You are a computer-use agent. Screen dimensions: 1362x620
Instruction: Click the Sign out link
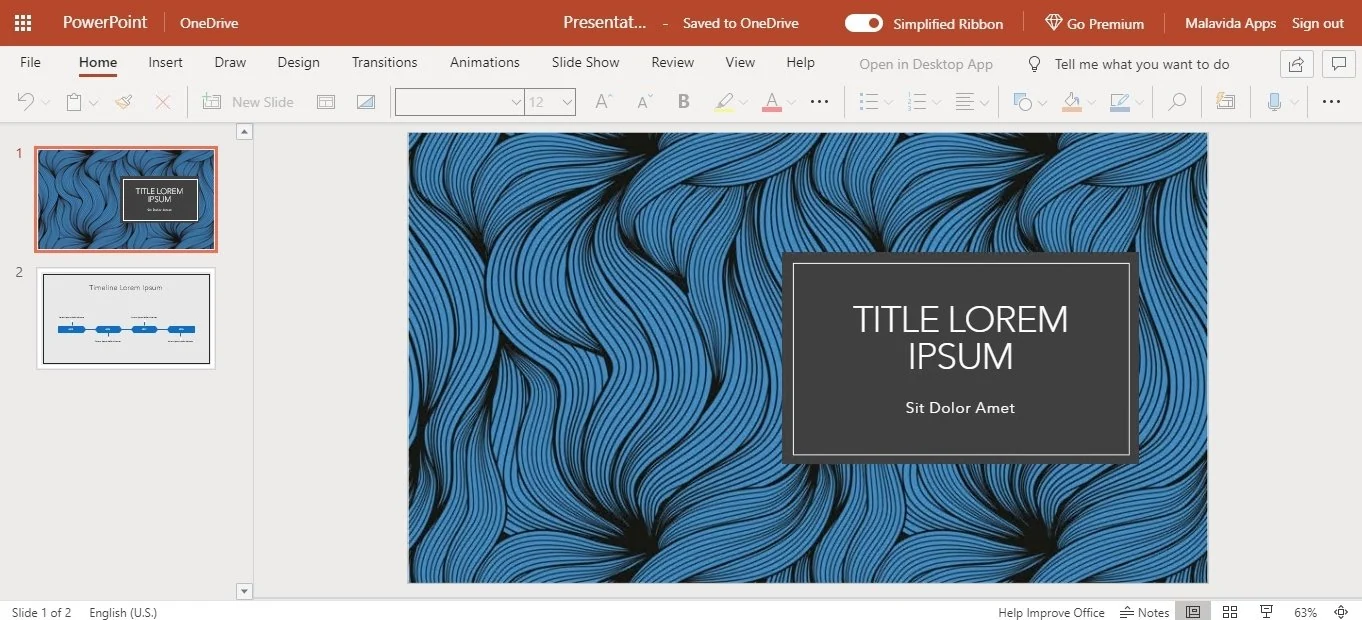1318,23
